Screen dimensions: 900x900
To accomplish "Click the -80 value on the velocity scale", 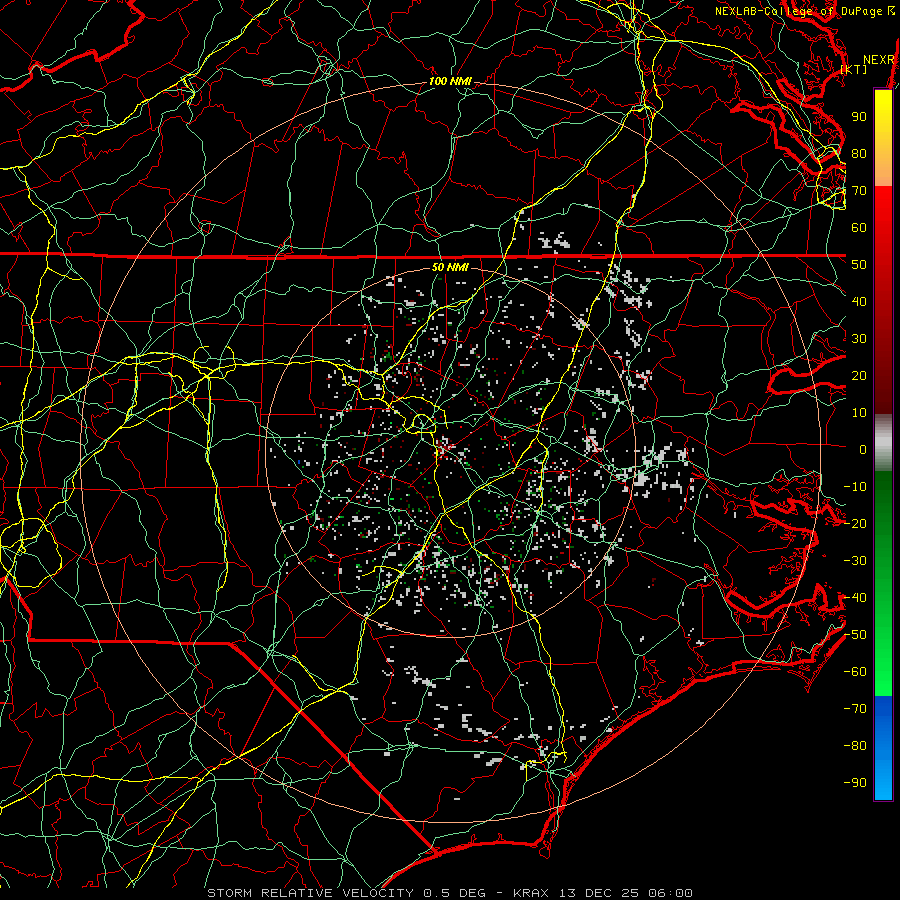I will 855,746.
